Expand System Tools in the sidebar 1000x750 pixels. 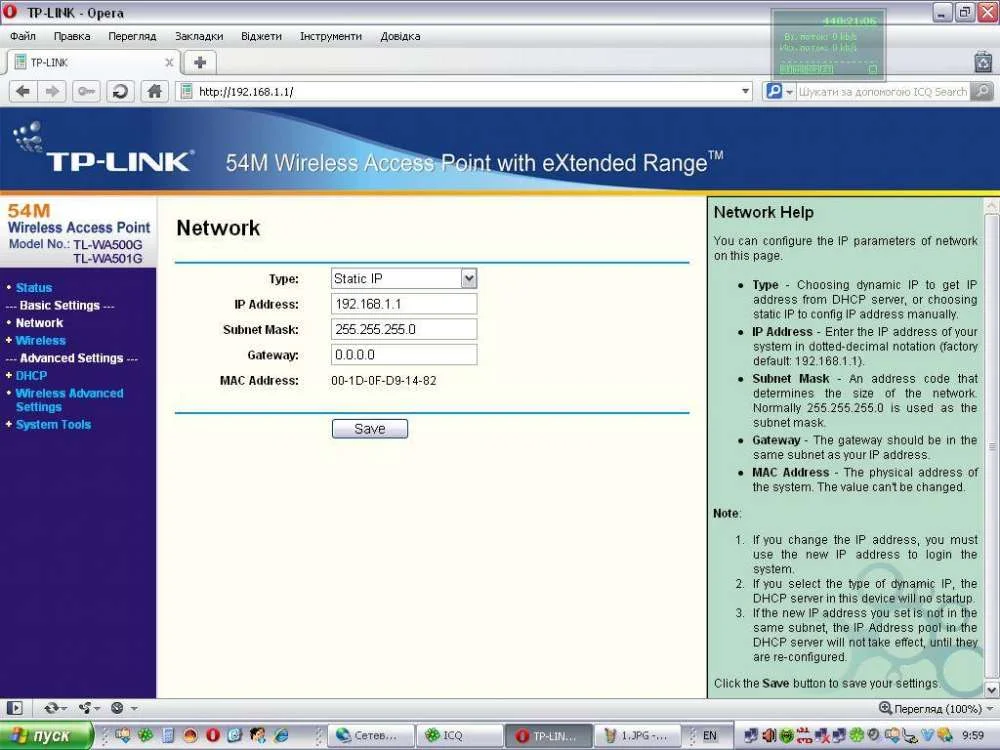[x=53, y=425]
